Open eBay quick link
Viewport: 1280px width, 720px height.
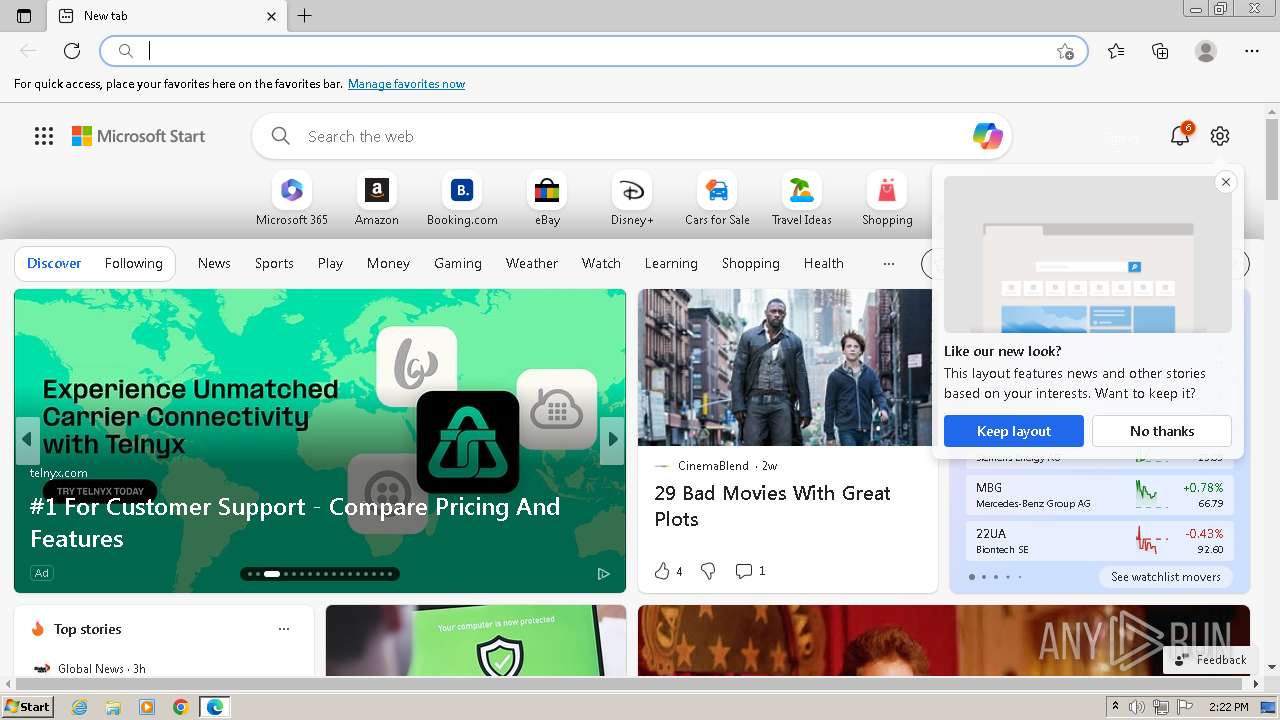coord(547,199)
